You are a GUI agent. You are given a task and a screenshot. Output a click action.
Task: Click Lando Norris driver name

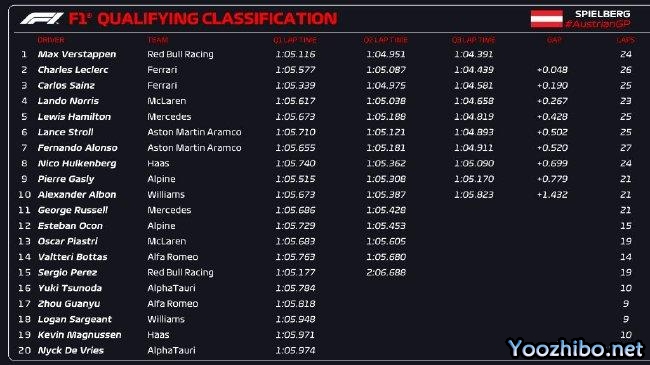coord(68,101)
